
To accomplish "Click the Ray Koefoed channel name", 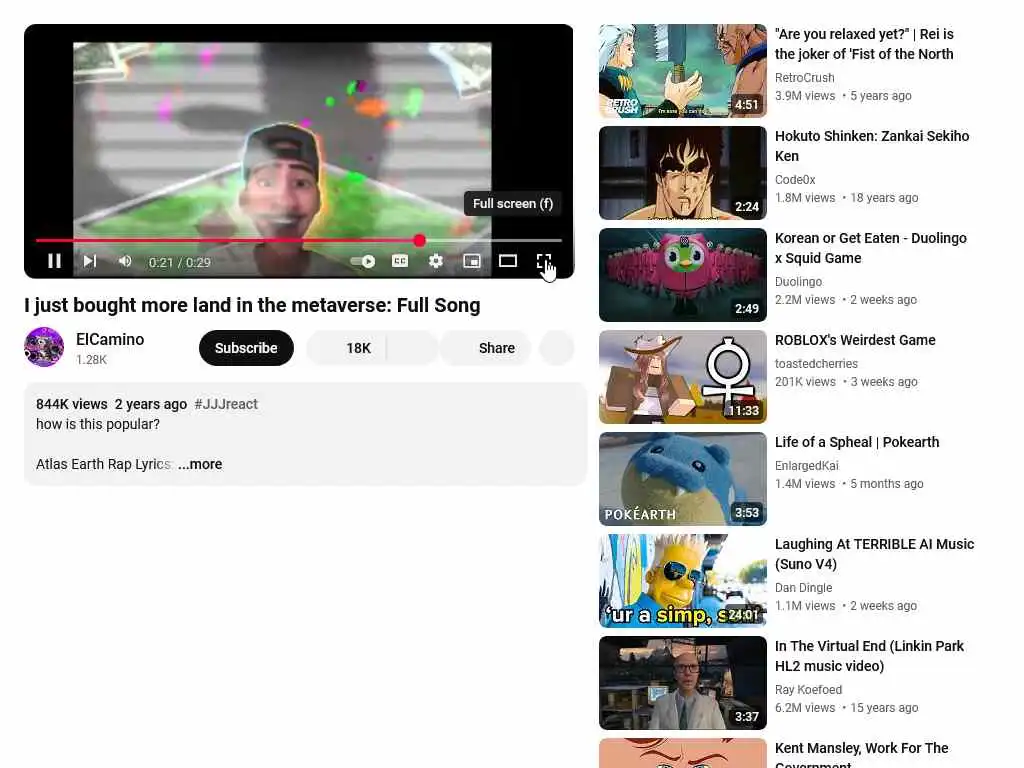I will 808,690.
